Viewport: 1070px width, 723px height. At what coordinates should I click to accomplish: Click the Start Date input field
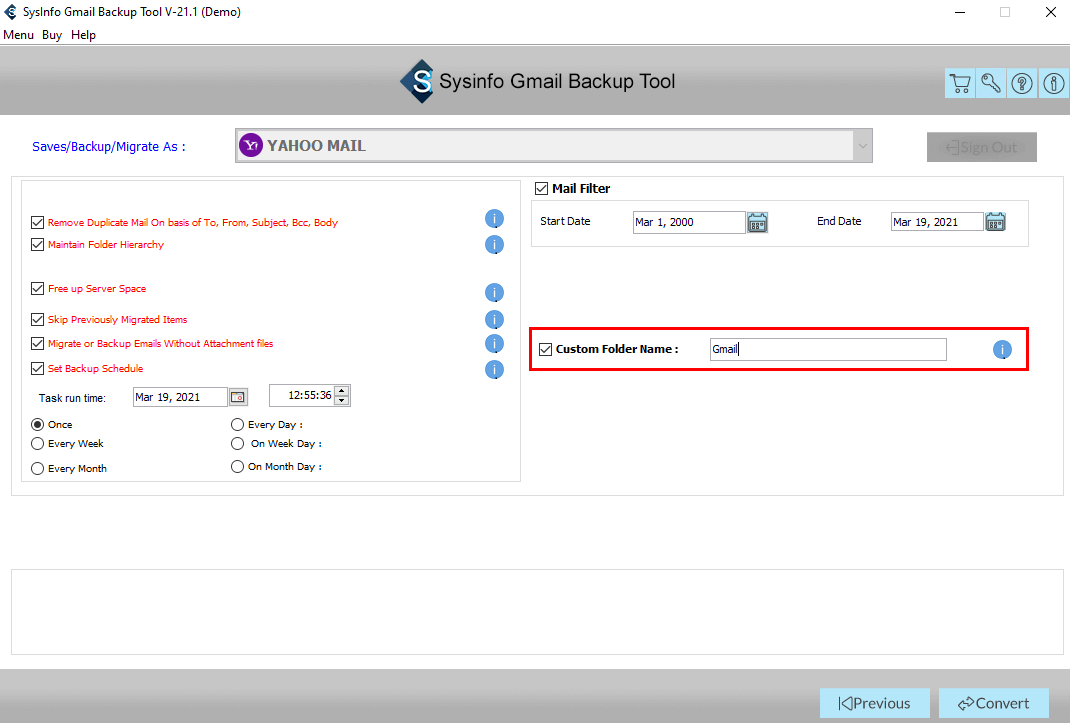tap(689, 223)
